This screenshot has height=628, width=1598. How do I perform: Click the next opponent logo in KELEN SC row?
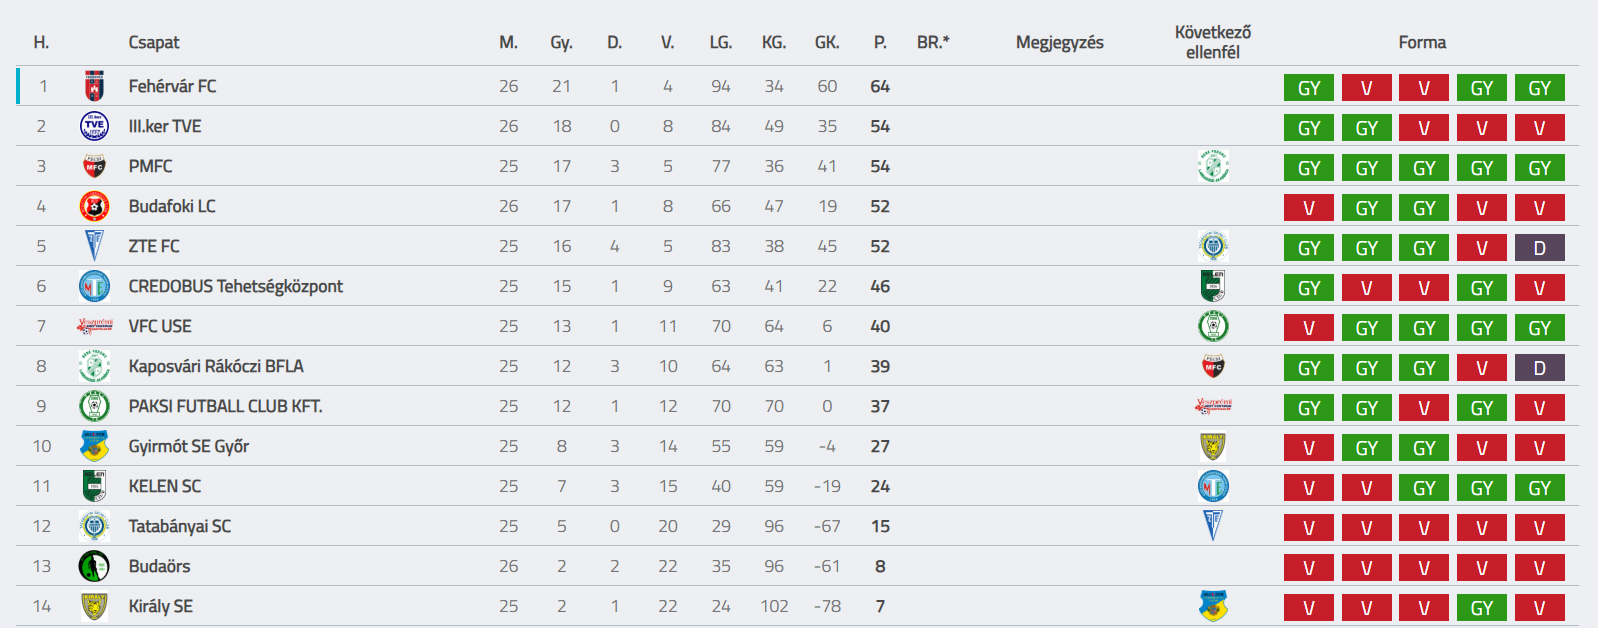1213,486
